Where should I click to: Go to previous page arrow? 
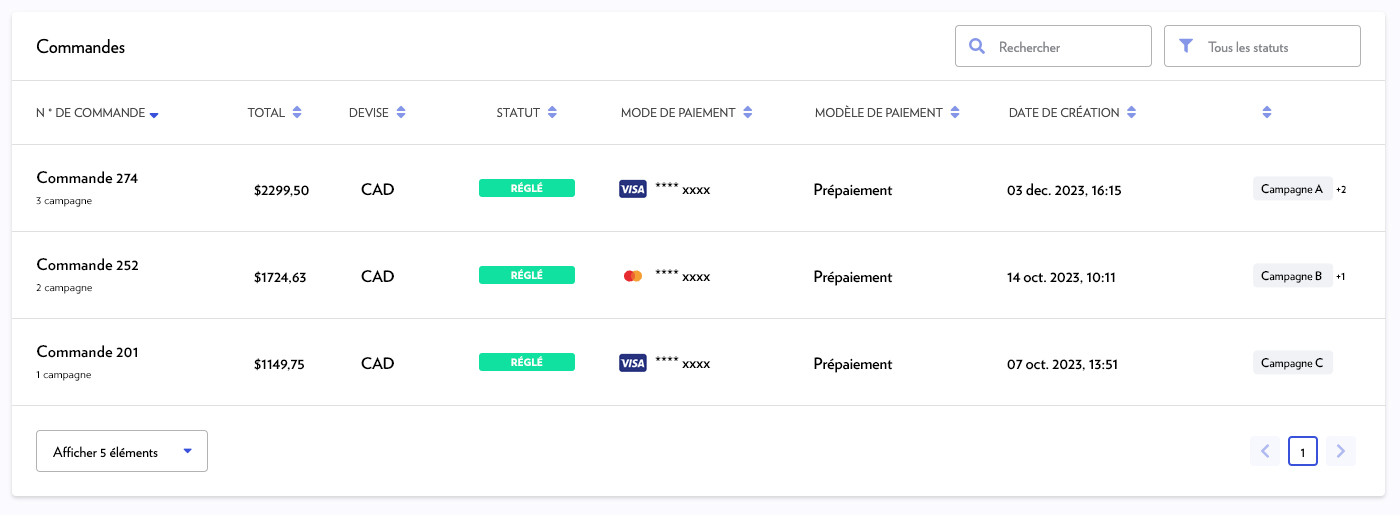(1265, 452)
